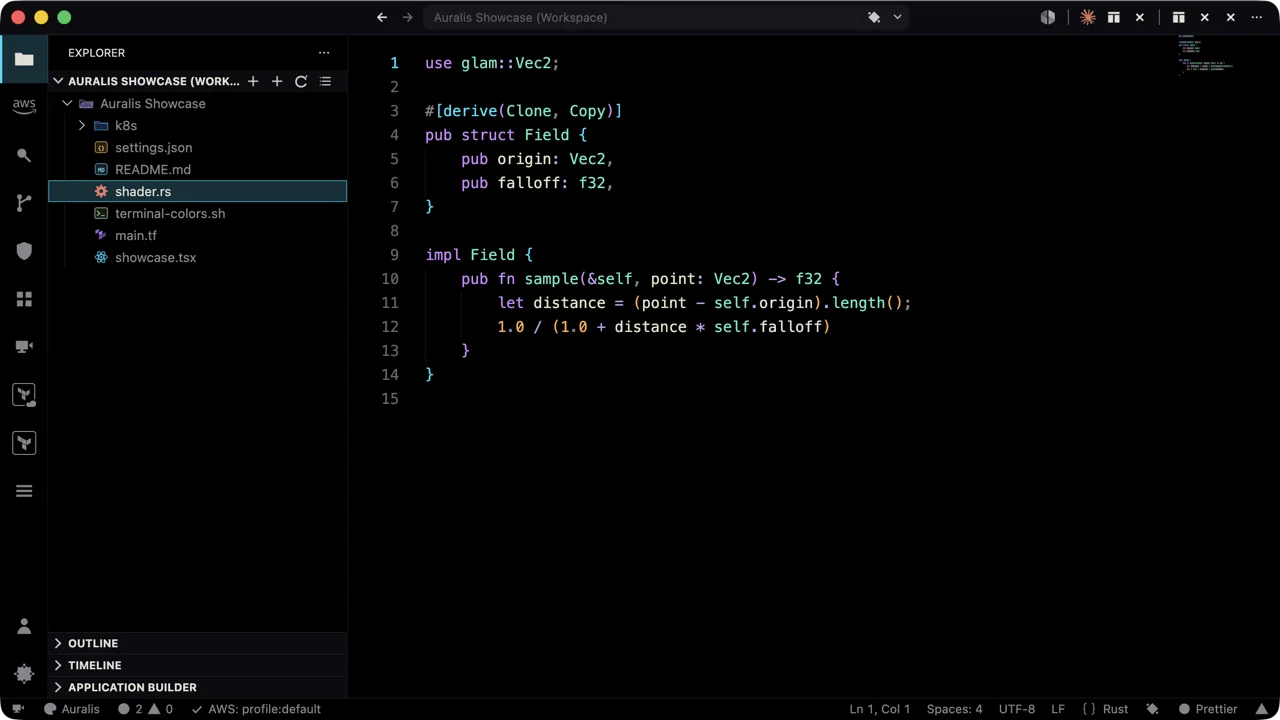Refresh the Explorer file tree
The image size is (1280, 720).
coord(301,81)
